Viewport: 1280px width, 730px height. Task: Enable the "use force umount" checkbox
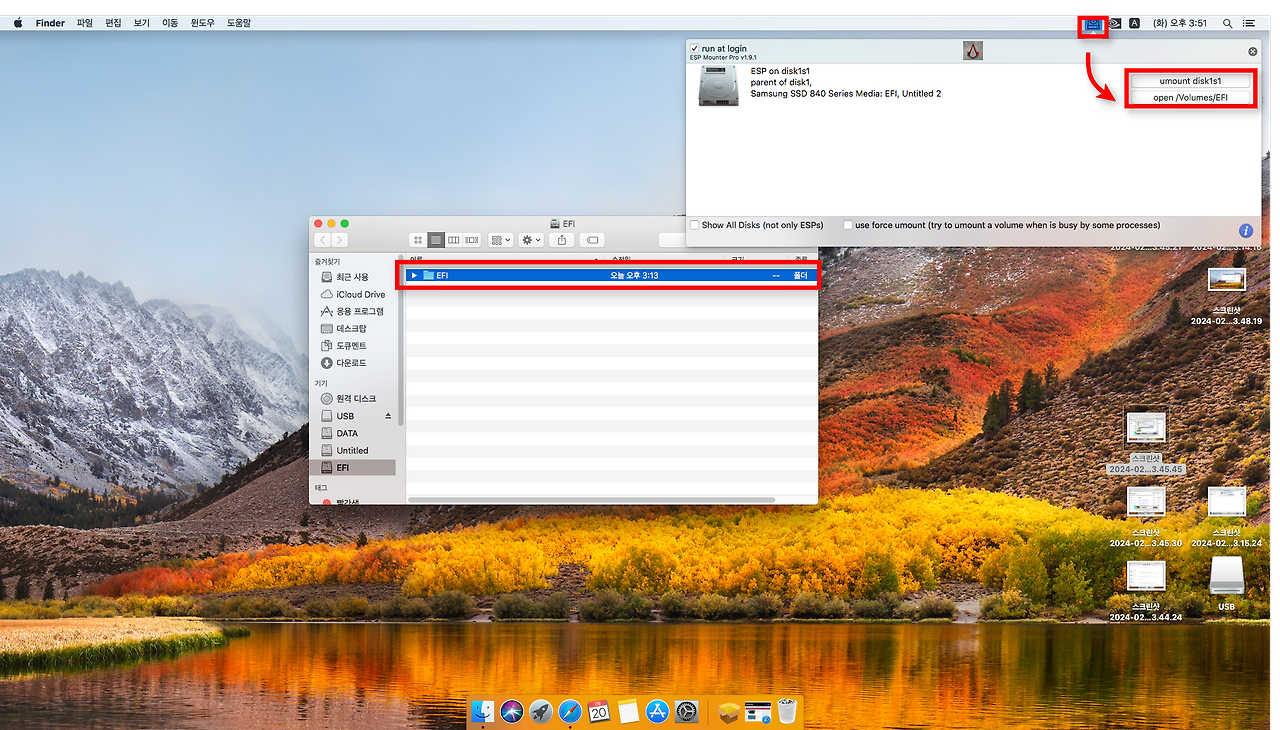coord(848,225)
